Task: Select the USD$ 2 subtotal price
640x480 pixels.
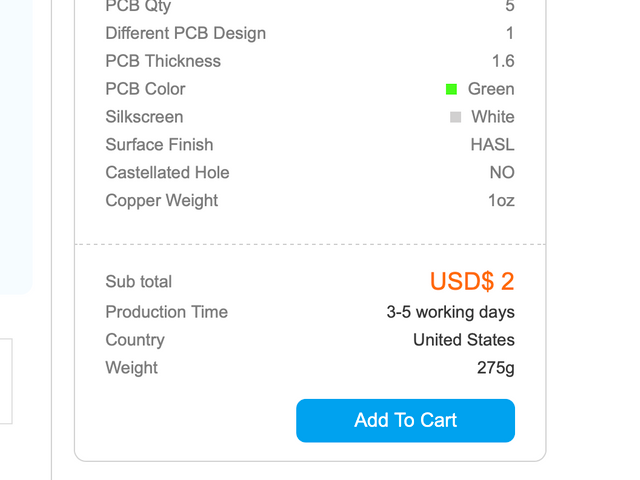Action: point(472,281)
